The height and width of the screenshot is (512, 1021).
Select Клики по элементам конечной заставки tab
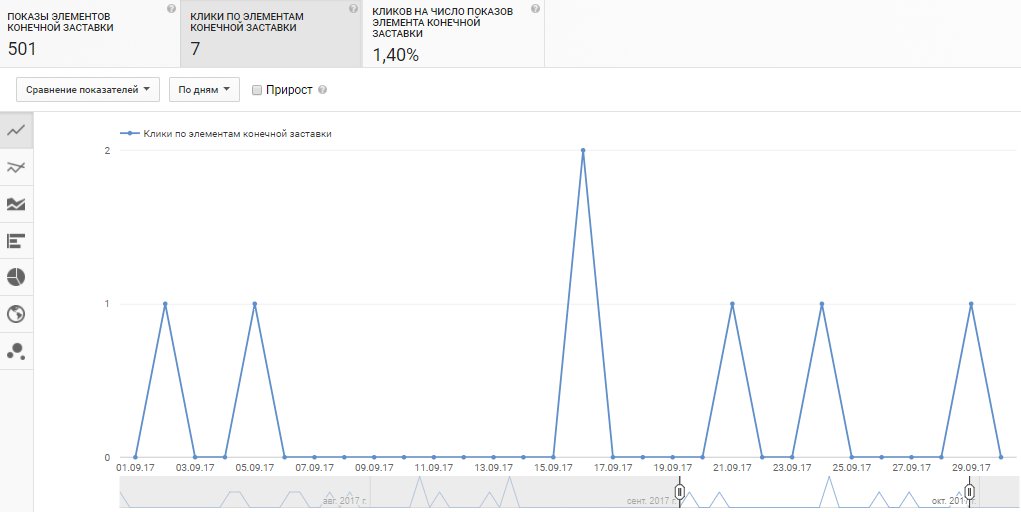270,33
